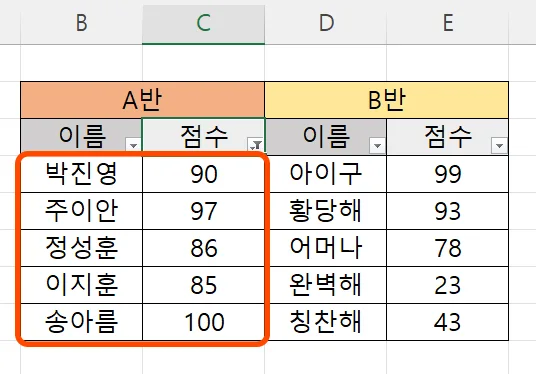
Task: Select the cell containing 이지훈
Action: click(x=81, y=285)
